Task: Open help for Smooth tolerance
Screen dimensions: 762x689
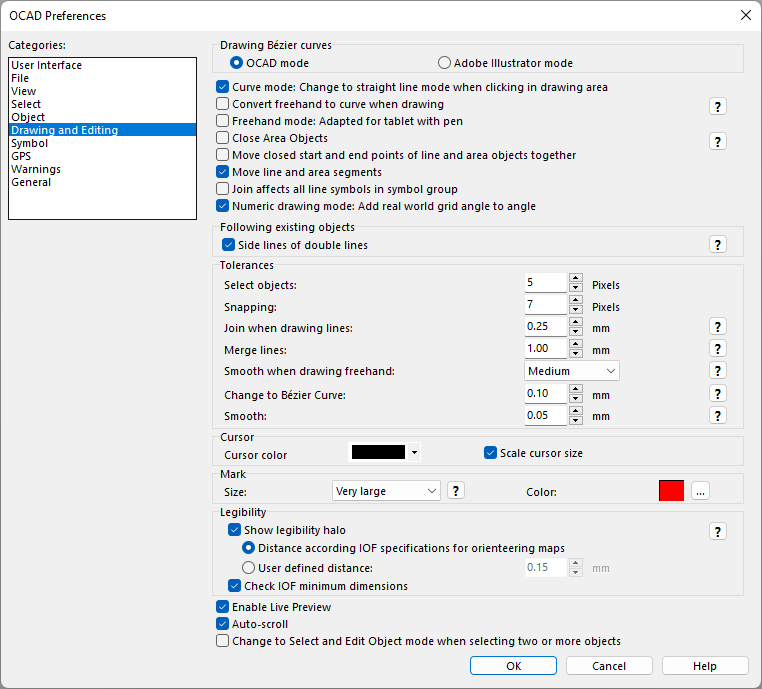Action: click(x=717, y=415)
